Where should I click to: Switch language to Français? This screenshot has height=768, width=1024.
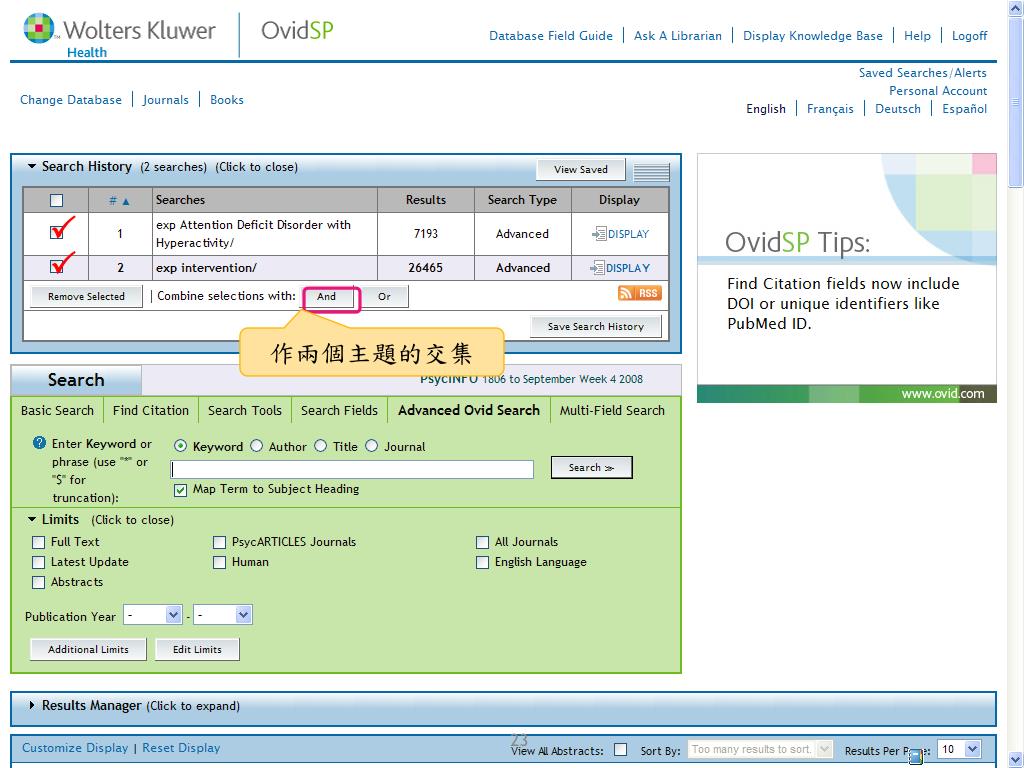coord(830,109)
